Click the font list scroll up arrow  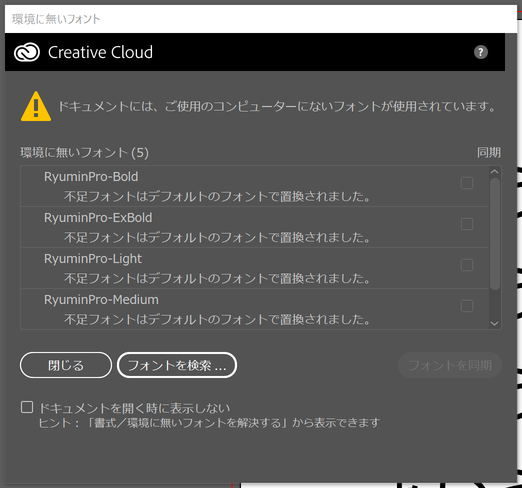495,172
